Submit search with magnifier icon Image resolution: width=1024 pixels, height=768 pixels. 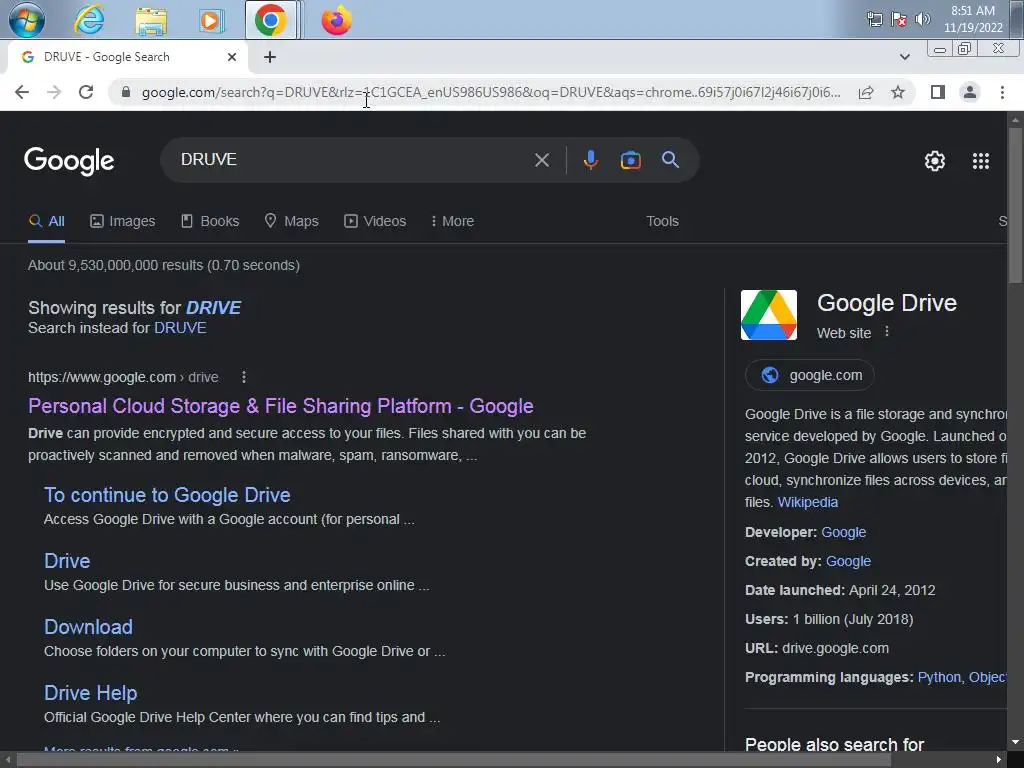tap(670, 159)
